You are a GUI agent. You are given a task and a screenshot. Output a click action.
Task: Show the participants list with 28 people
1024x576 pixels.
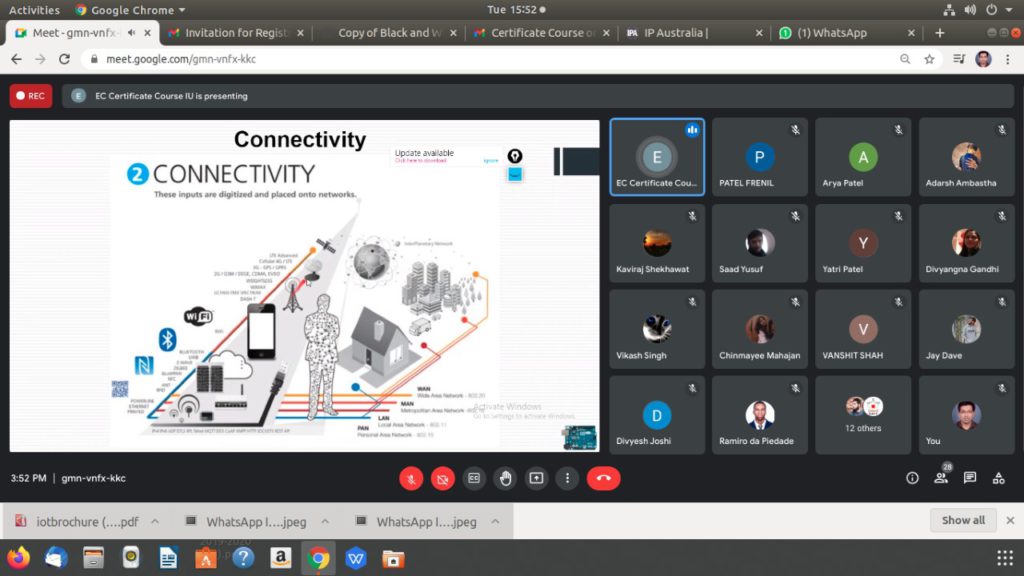pos(941,478)
